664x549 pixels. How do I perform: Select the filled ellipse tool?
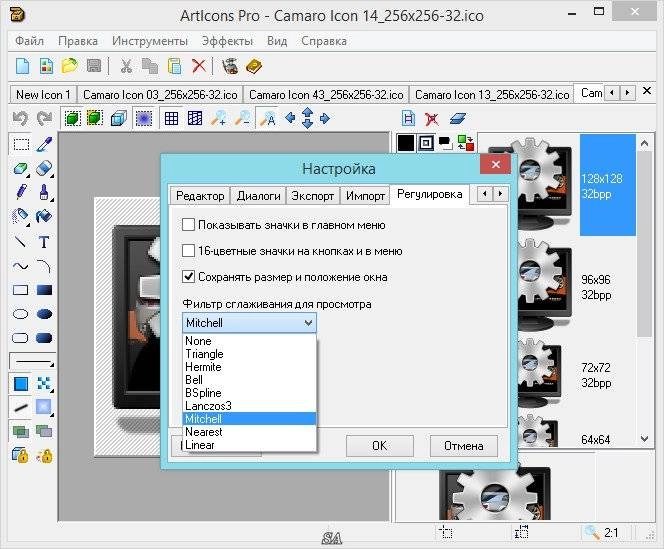tap(44, 314)
